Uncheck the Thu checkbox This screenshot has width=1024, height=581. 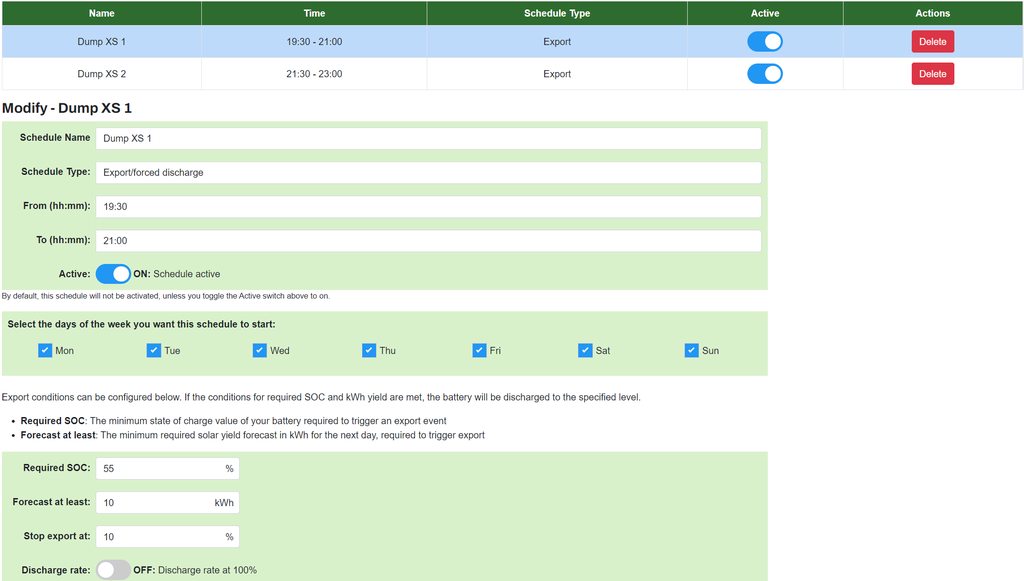[369, 351]
